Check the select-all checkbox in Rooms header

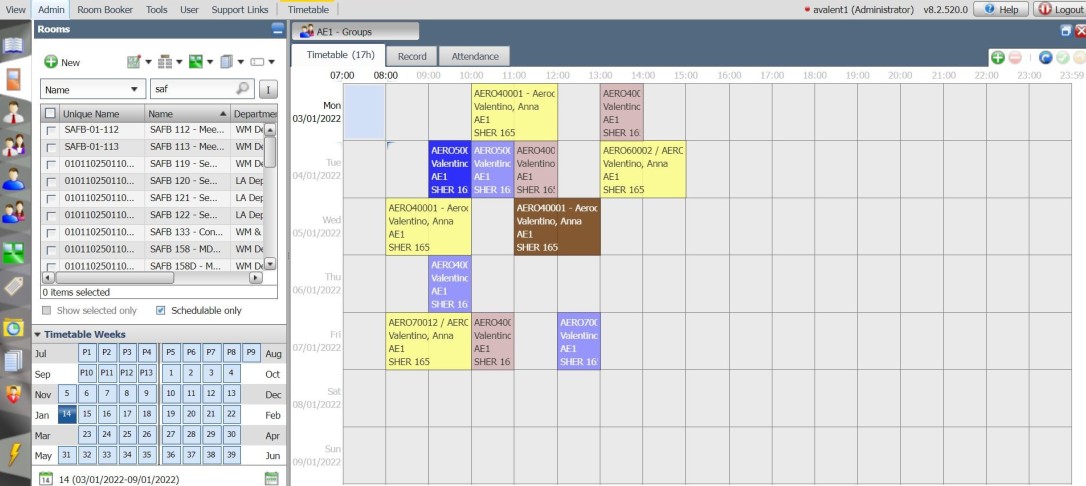pyautogui.click(x=51, y=114)
